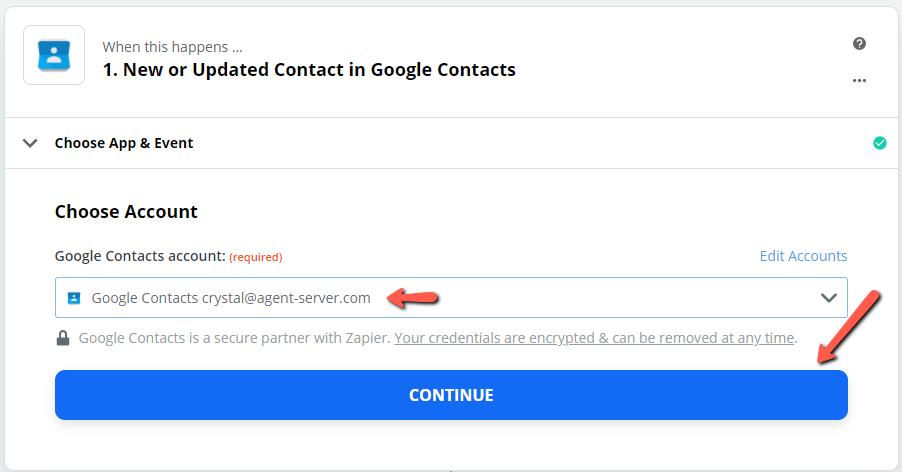
Task: Click the Google Contacts app icon
Action: (x=54, y=55)
